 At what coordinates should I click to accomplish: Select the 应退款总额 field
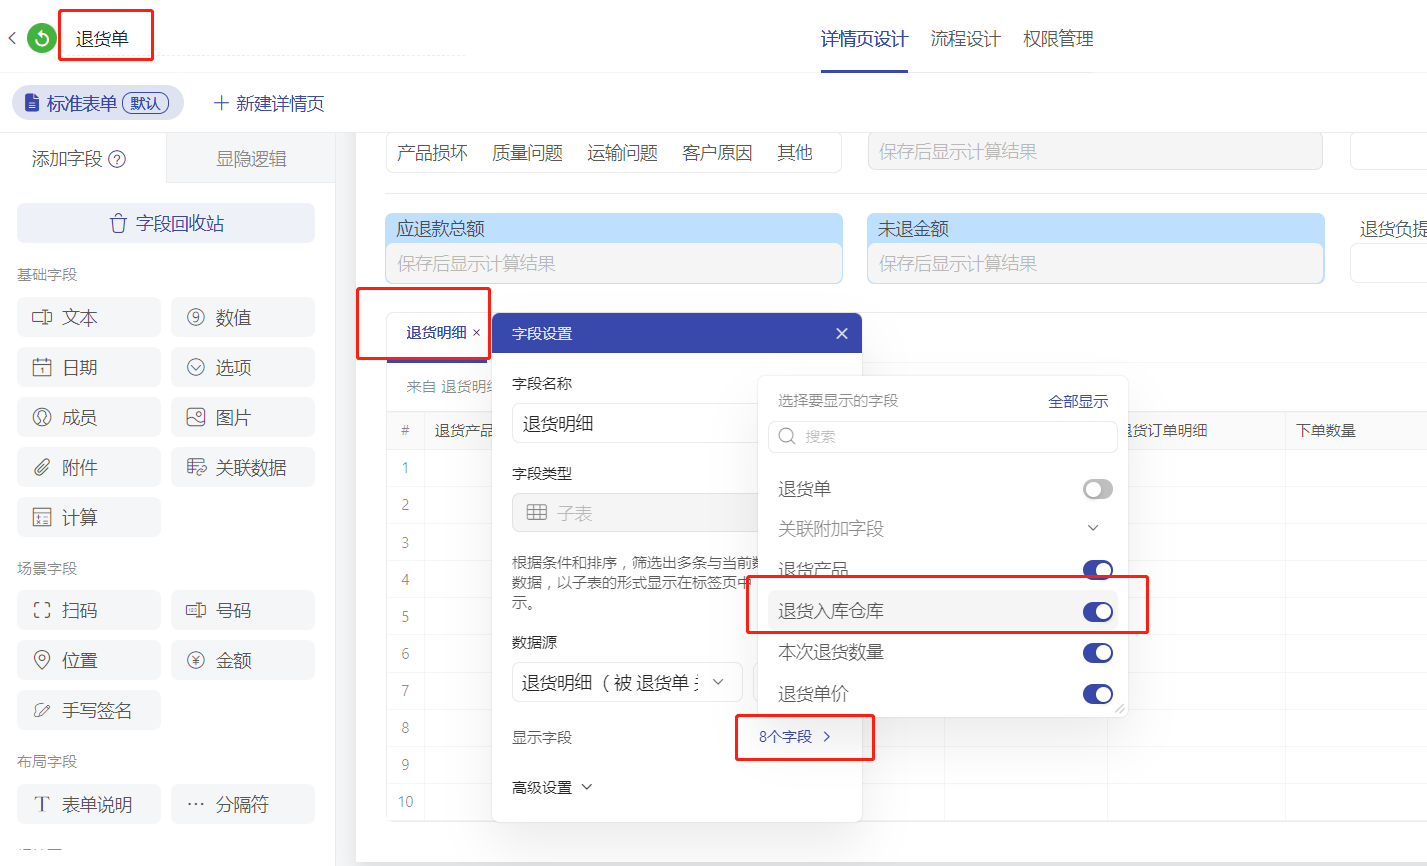pos(614,248)
